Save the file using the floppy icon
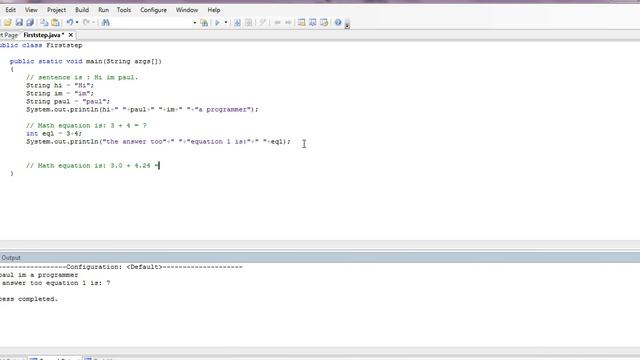The image size is (640, 360). (x=19, y=22)
